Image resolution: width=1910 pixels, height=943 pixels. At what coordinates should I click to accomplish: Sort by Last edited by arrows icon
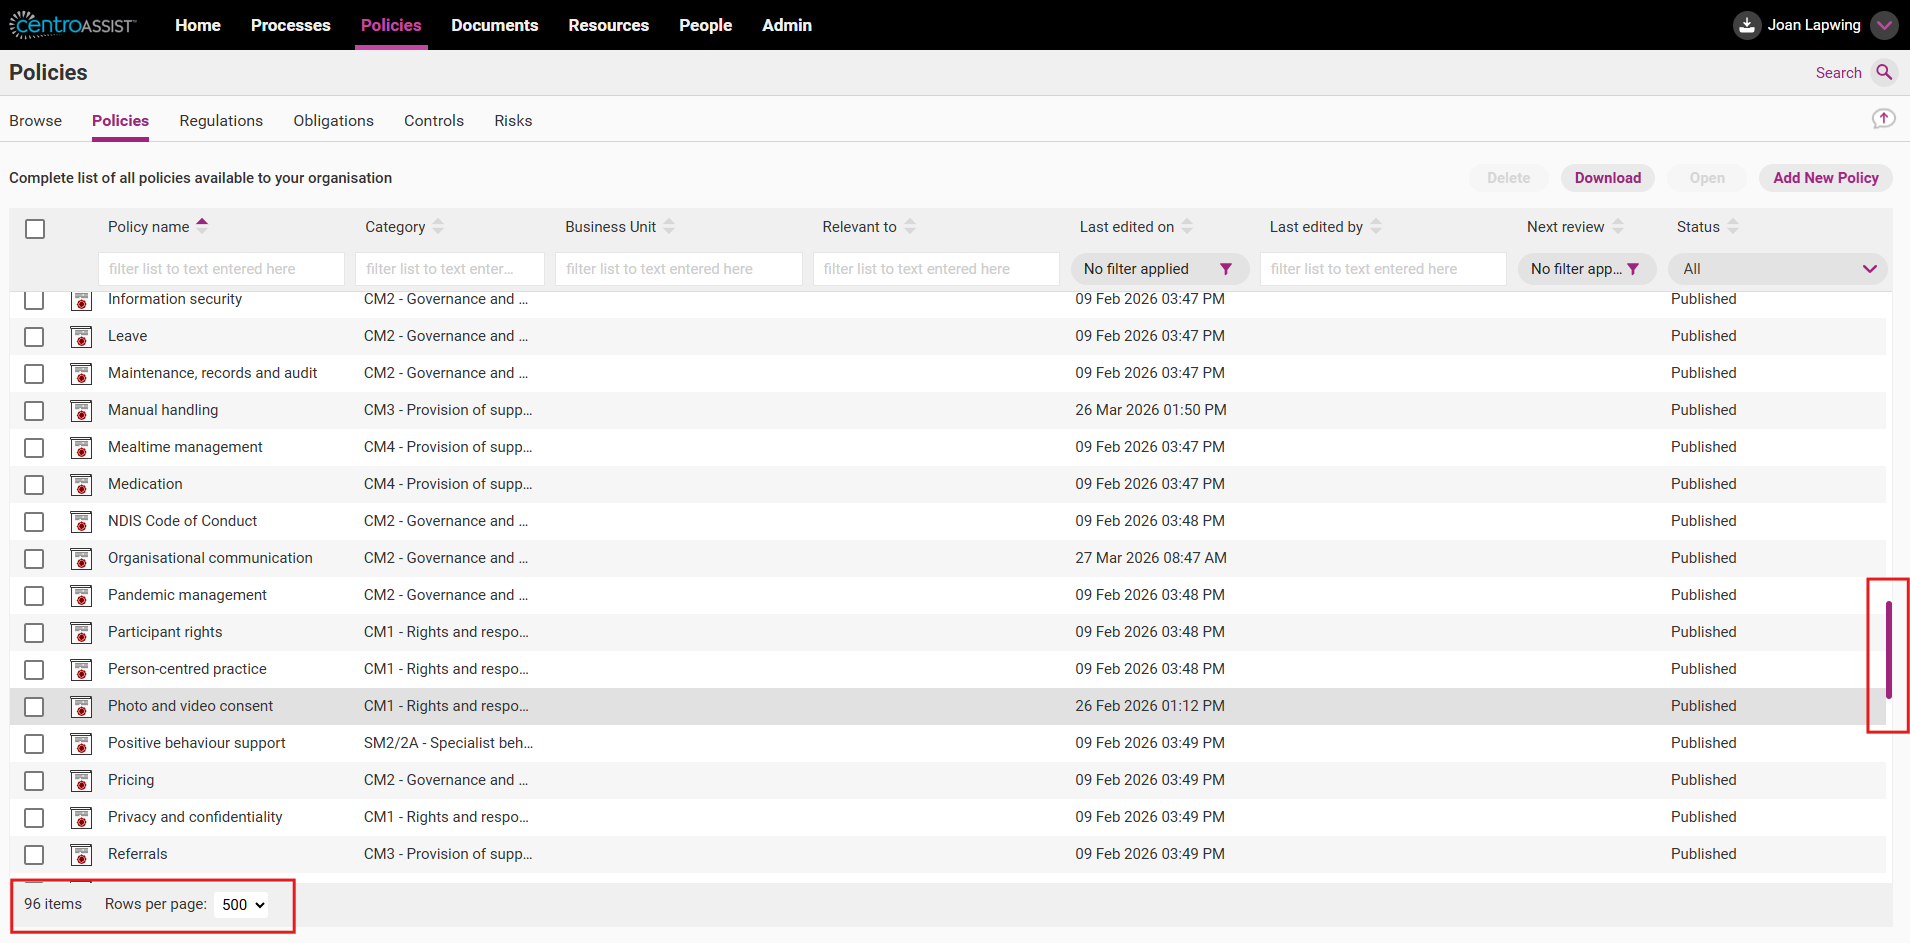coord(1376,227)
